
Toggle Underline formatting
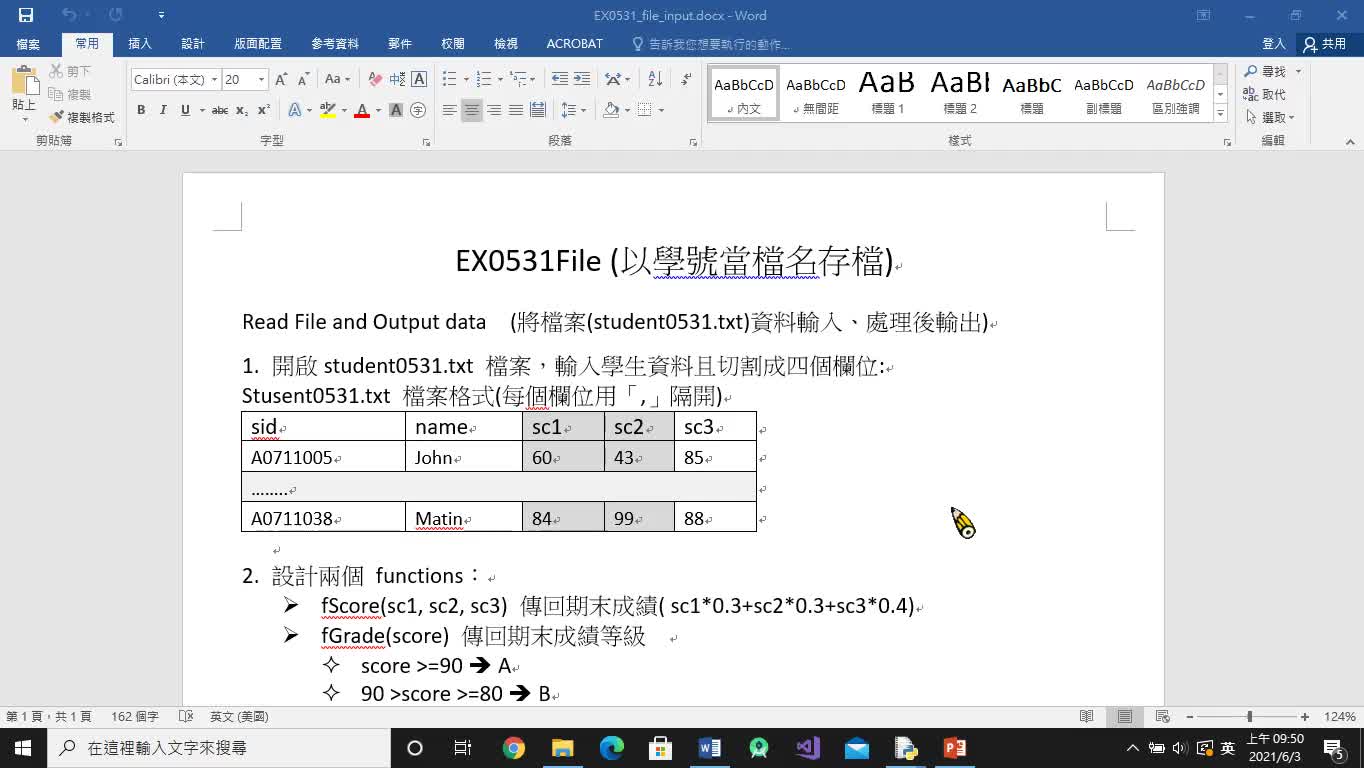tap(185, 110)
